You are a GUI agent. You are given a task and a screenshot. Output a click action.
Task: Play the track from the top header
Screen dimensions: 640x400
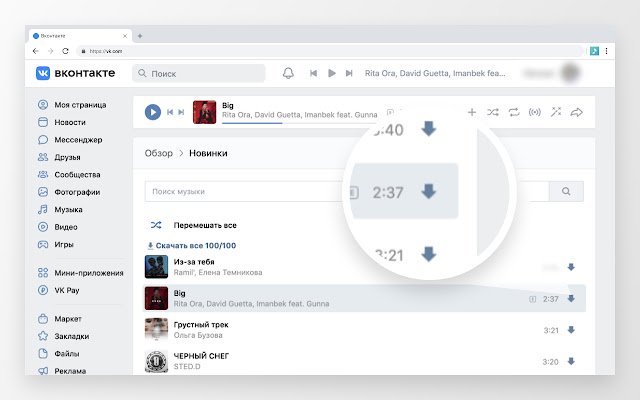pyautogui.click(x=332, y=73)
